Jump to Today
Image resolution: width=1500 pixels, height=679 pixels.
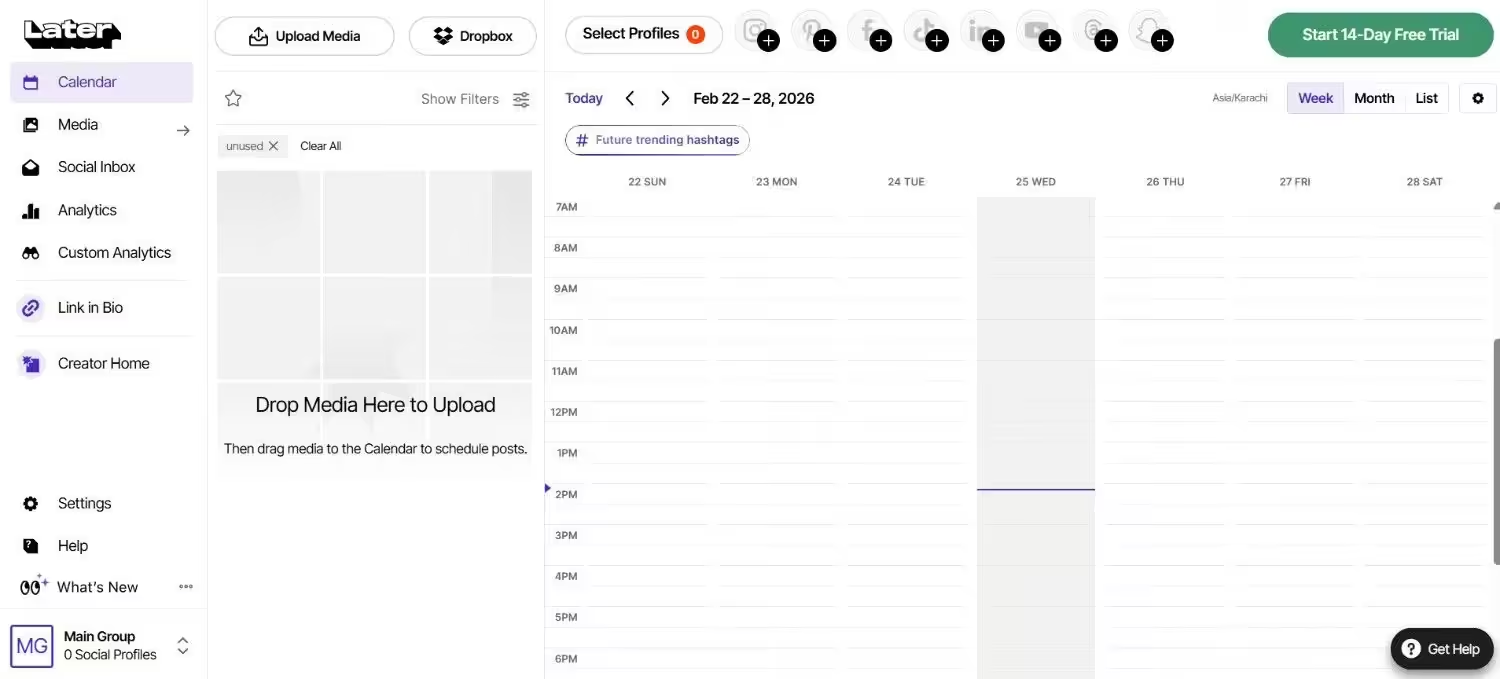pos(584,98)
